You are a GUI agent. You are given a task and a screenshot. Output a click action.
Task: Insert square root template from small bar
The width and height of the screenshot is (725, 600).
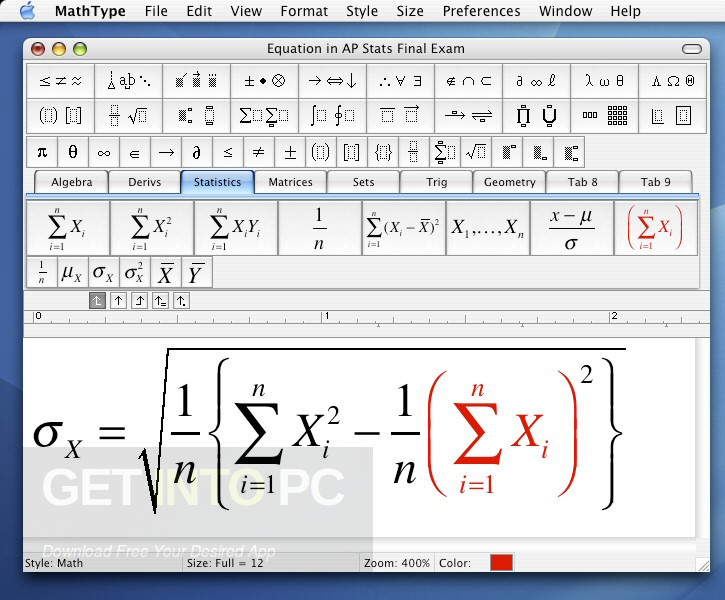click(476, 152)
